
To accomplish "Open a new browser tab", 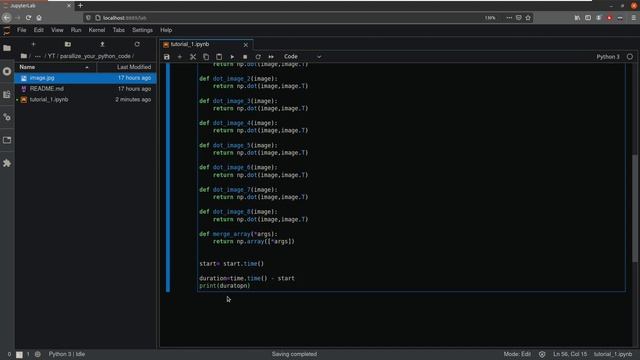I will (x=80, y=6).
